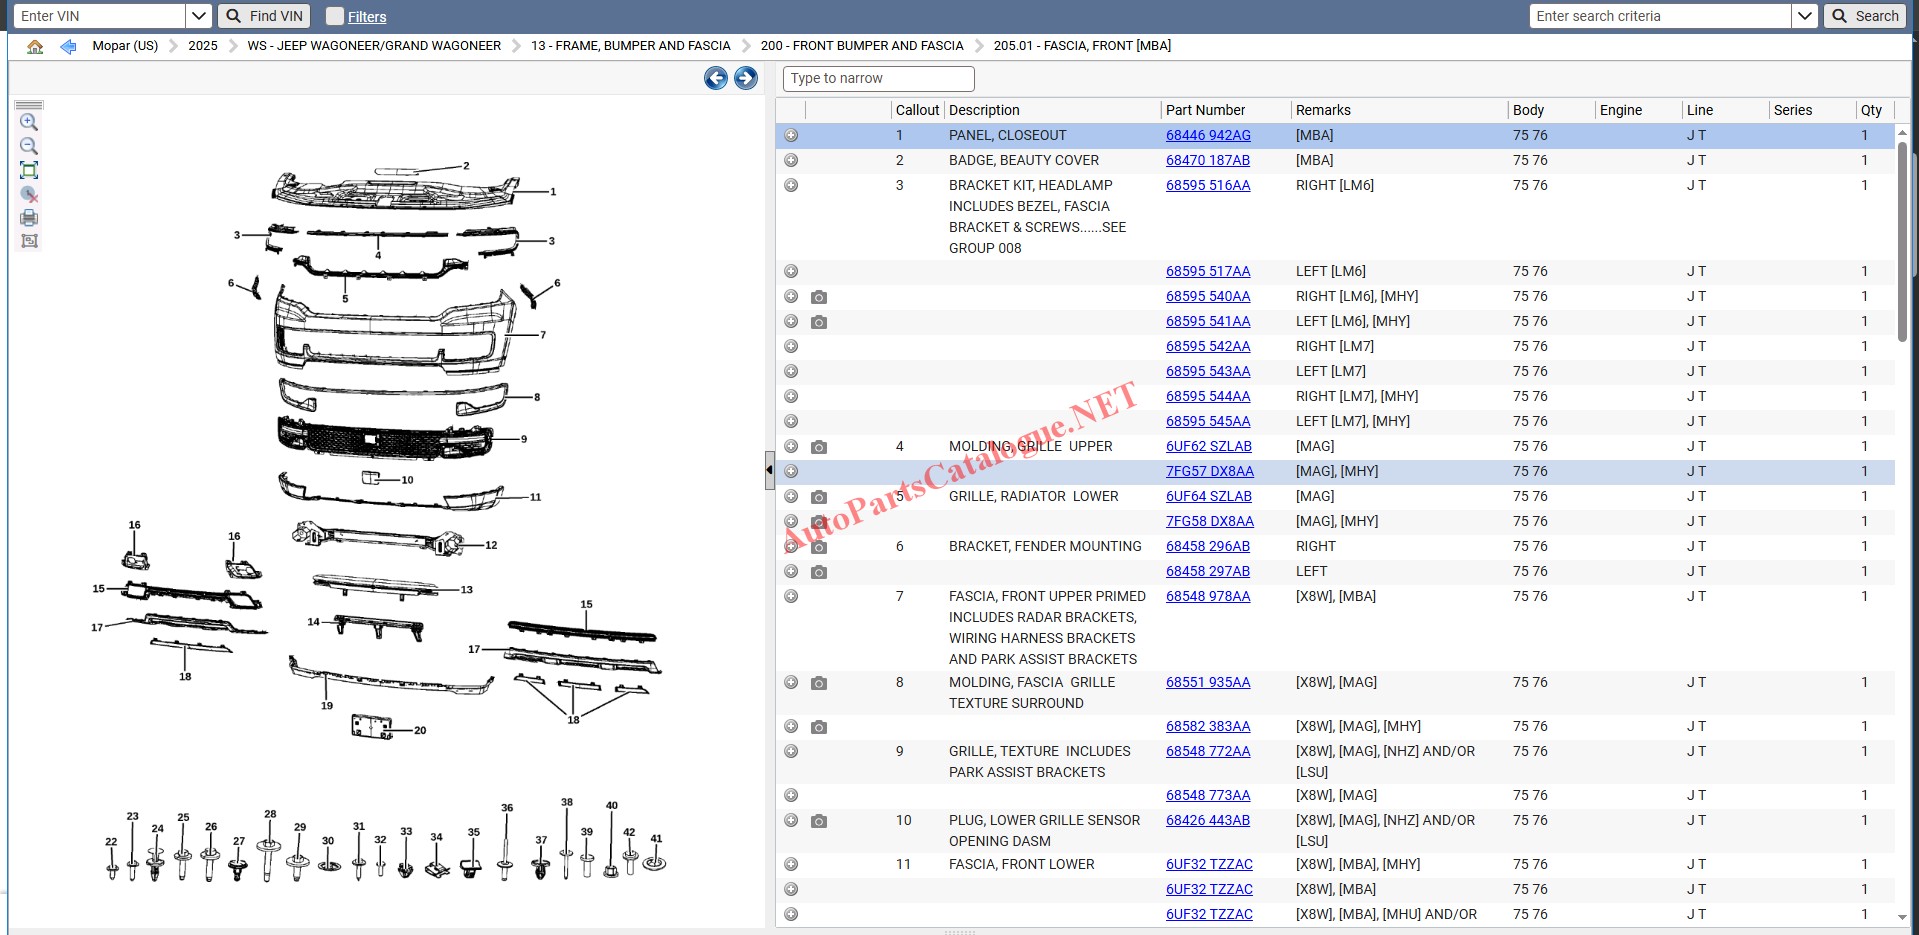Go to the 2025 model year breadcrumb
Image resolution: width=1919 pixels, height=935 pixels.
coord(203,46)
